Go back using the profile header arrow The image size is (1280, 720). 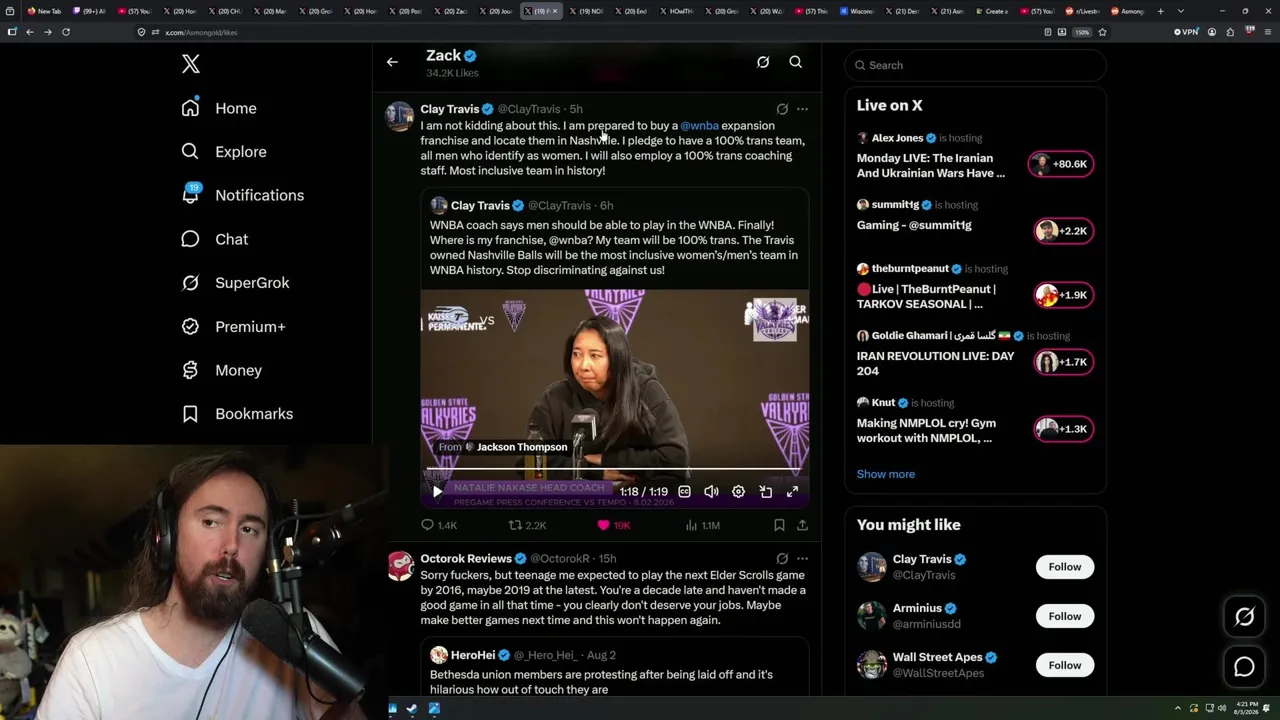click(x=392, y=62)
